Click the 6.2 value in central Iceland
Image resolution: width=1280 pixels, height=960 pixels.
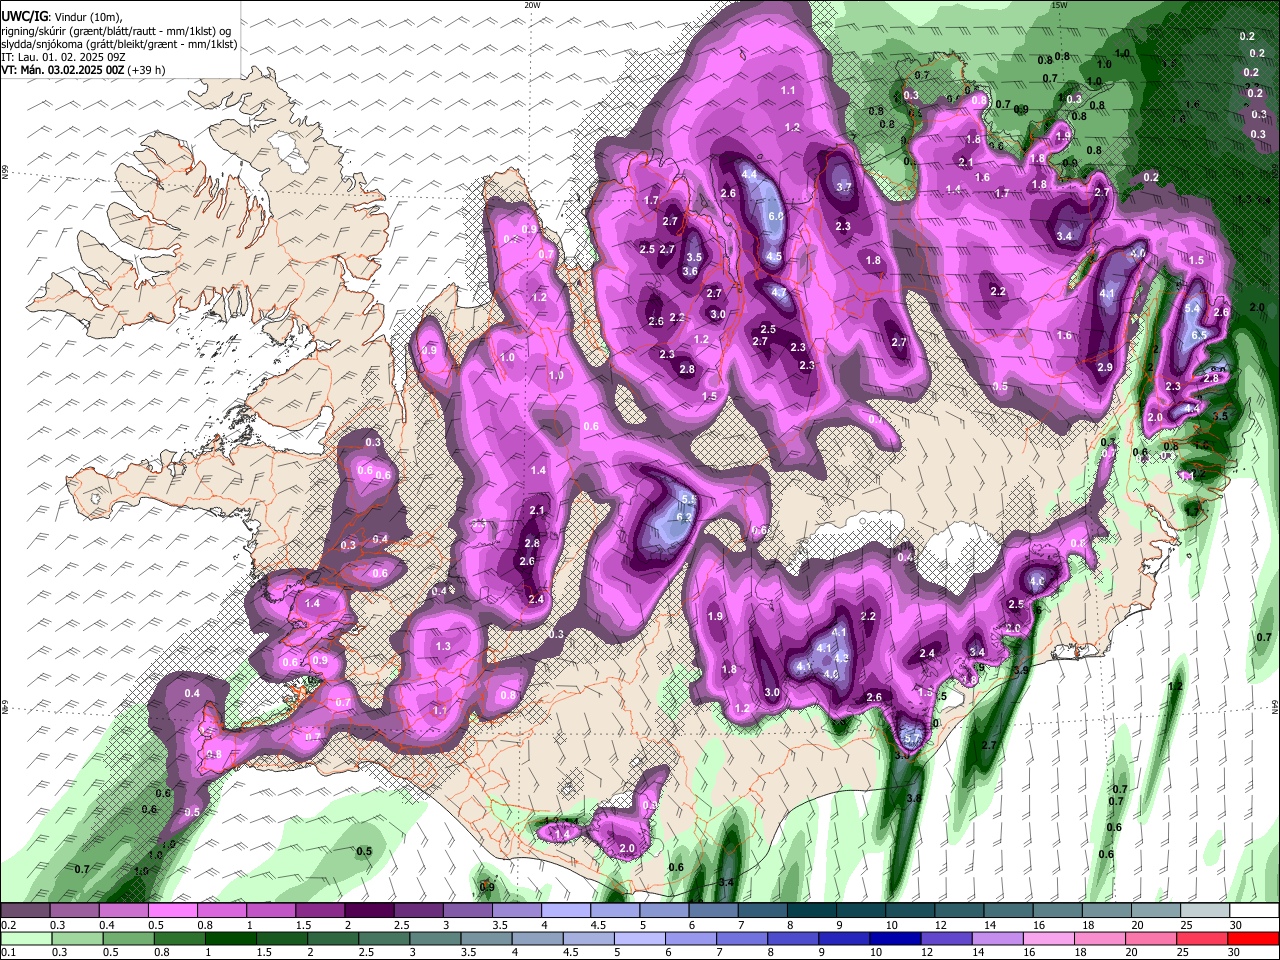click(x=685, y=517)
